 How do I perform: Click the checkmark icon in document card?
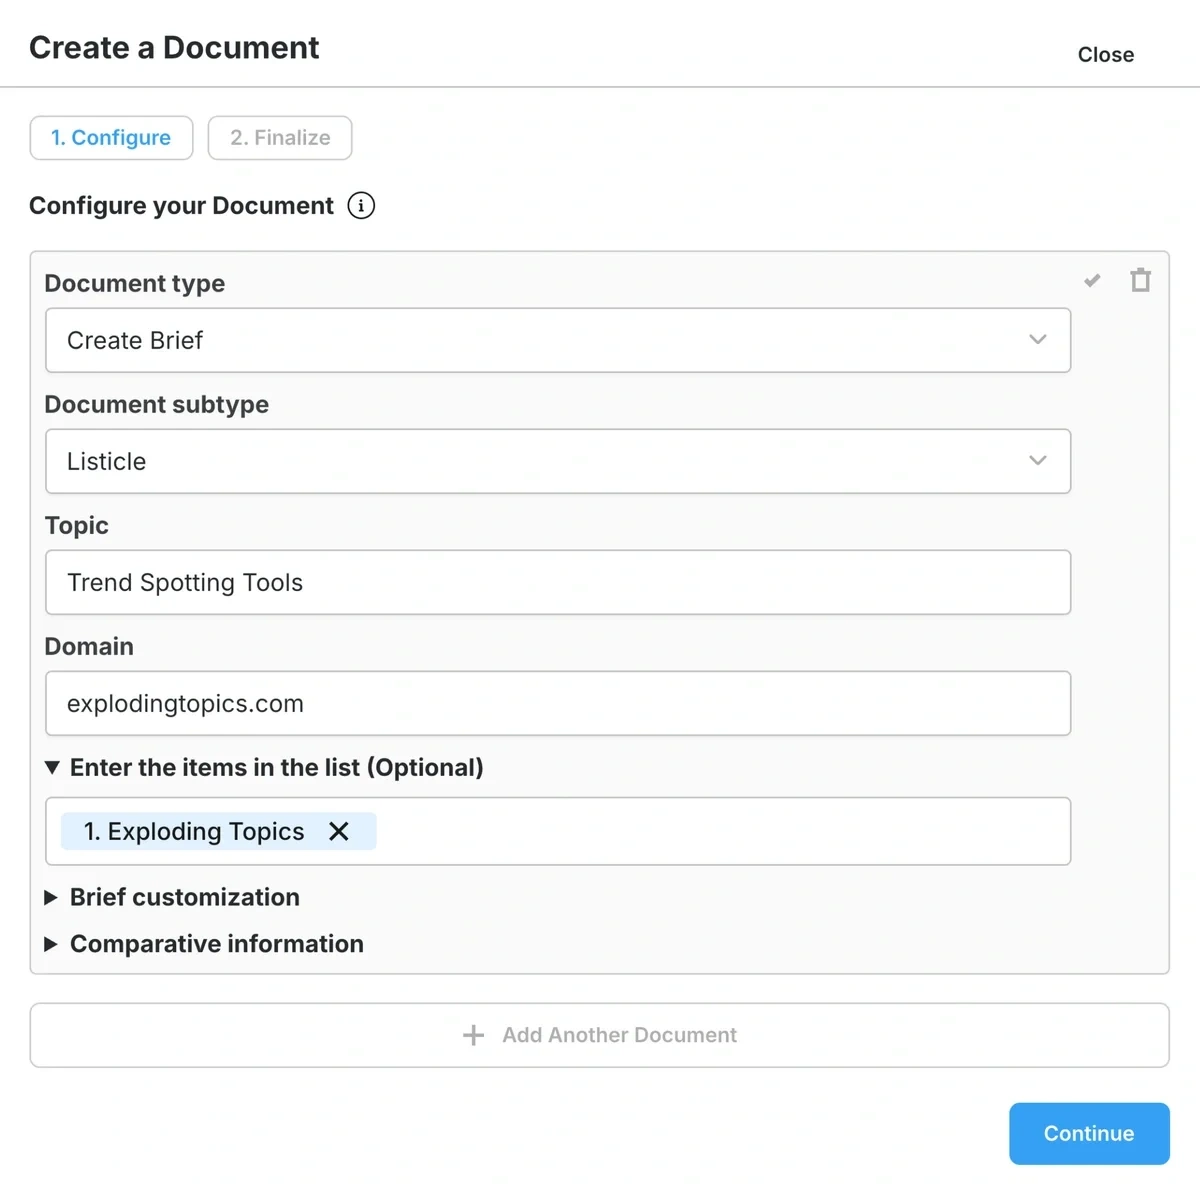(1092, 281)
